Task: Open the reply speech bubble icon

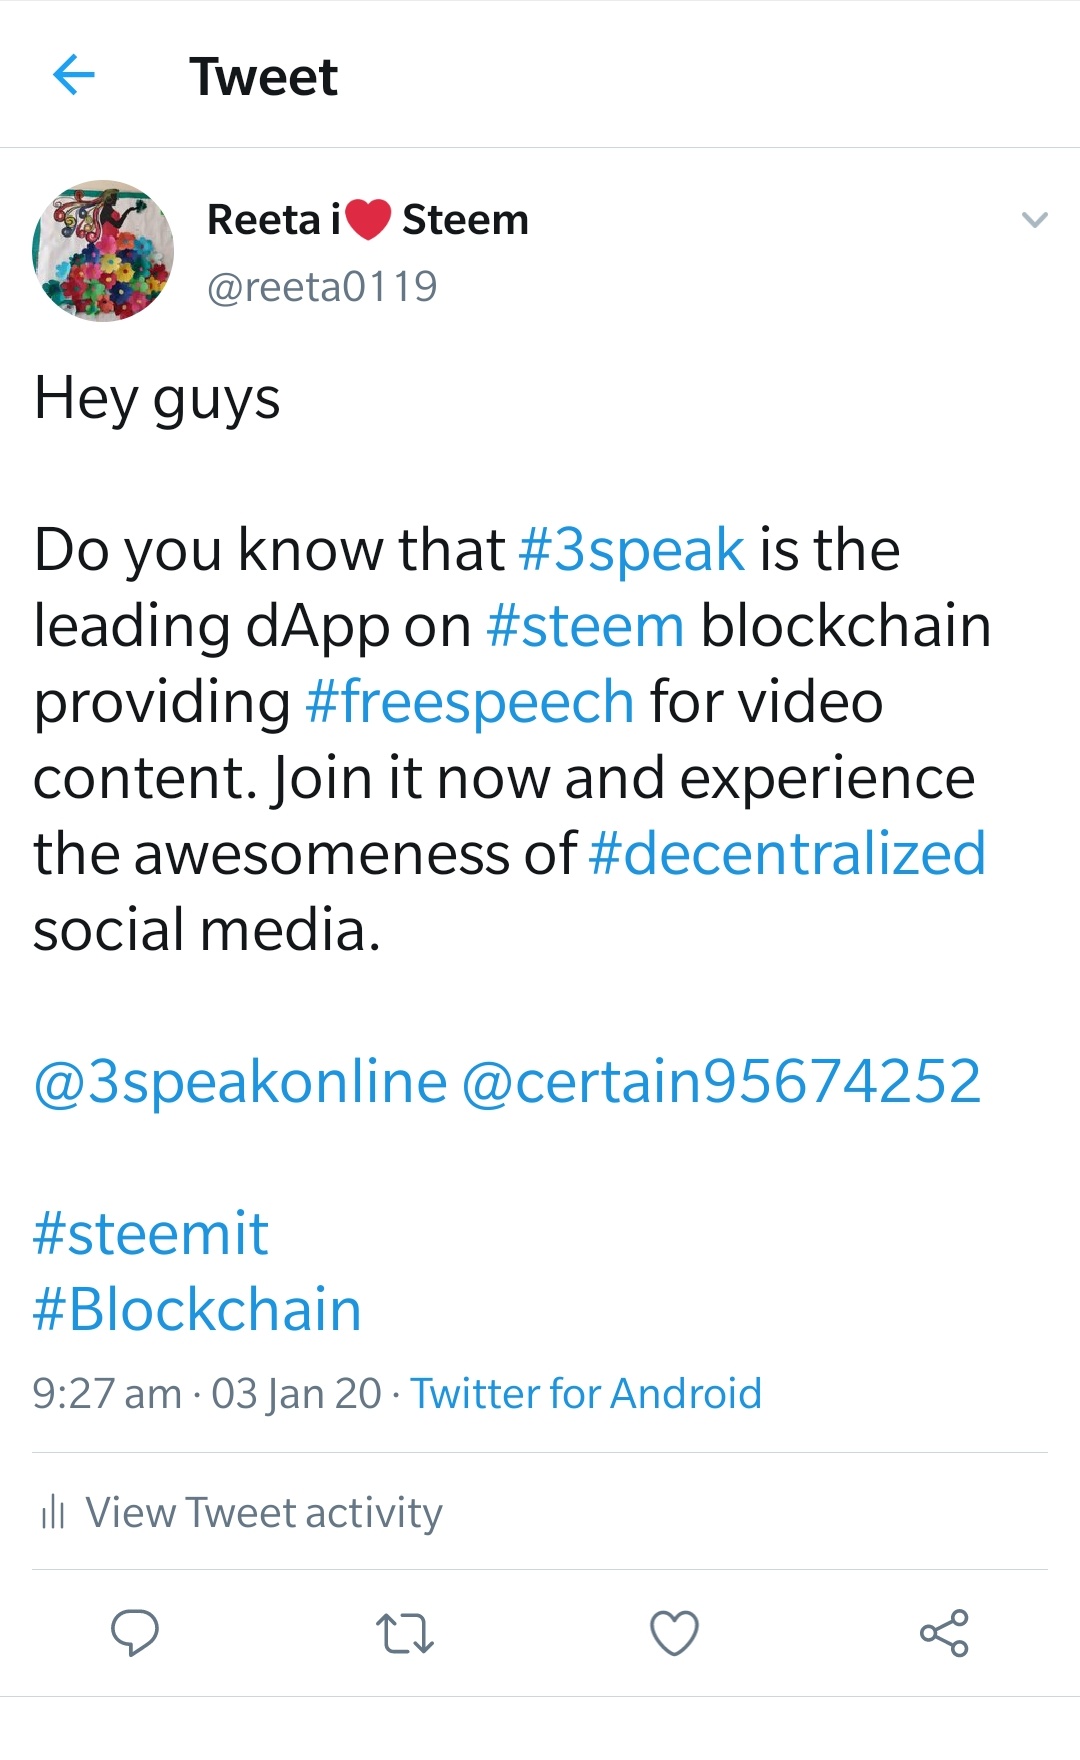Action: pos(134,1633)
